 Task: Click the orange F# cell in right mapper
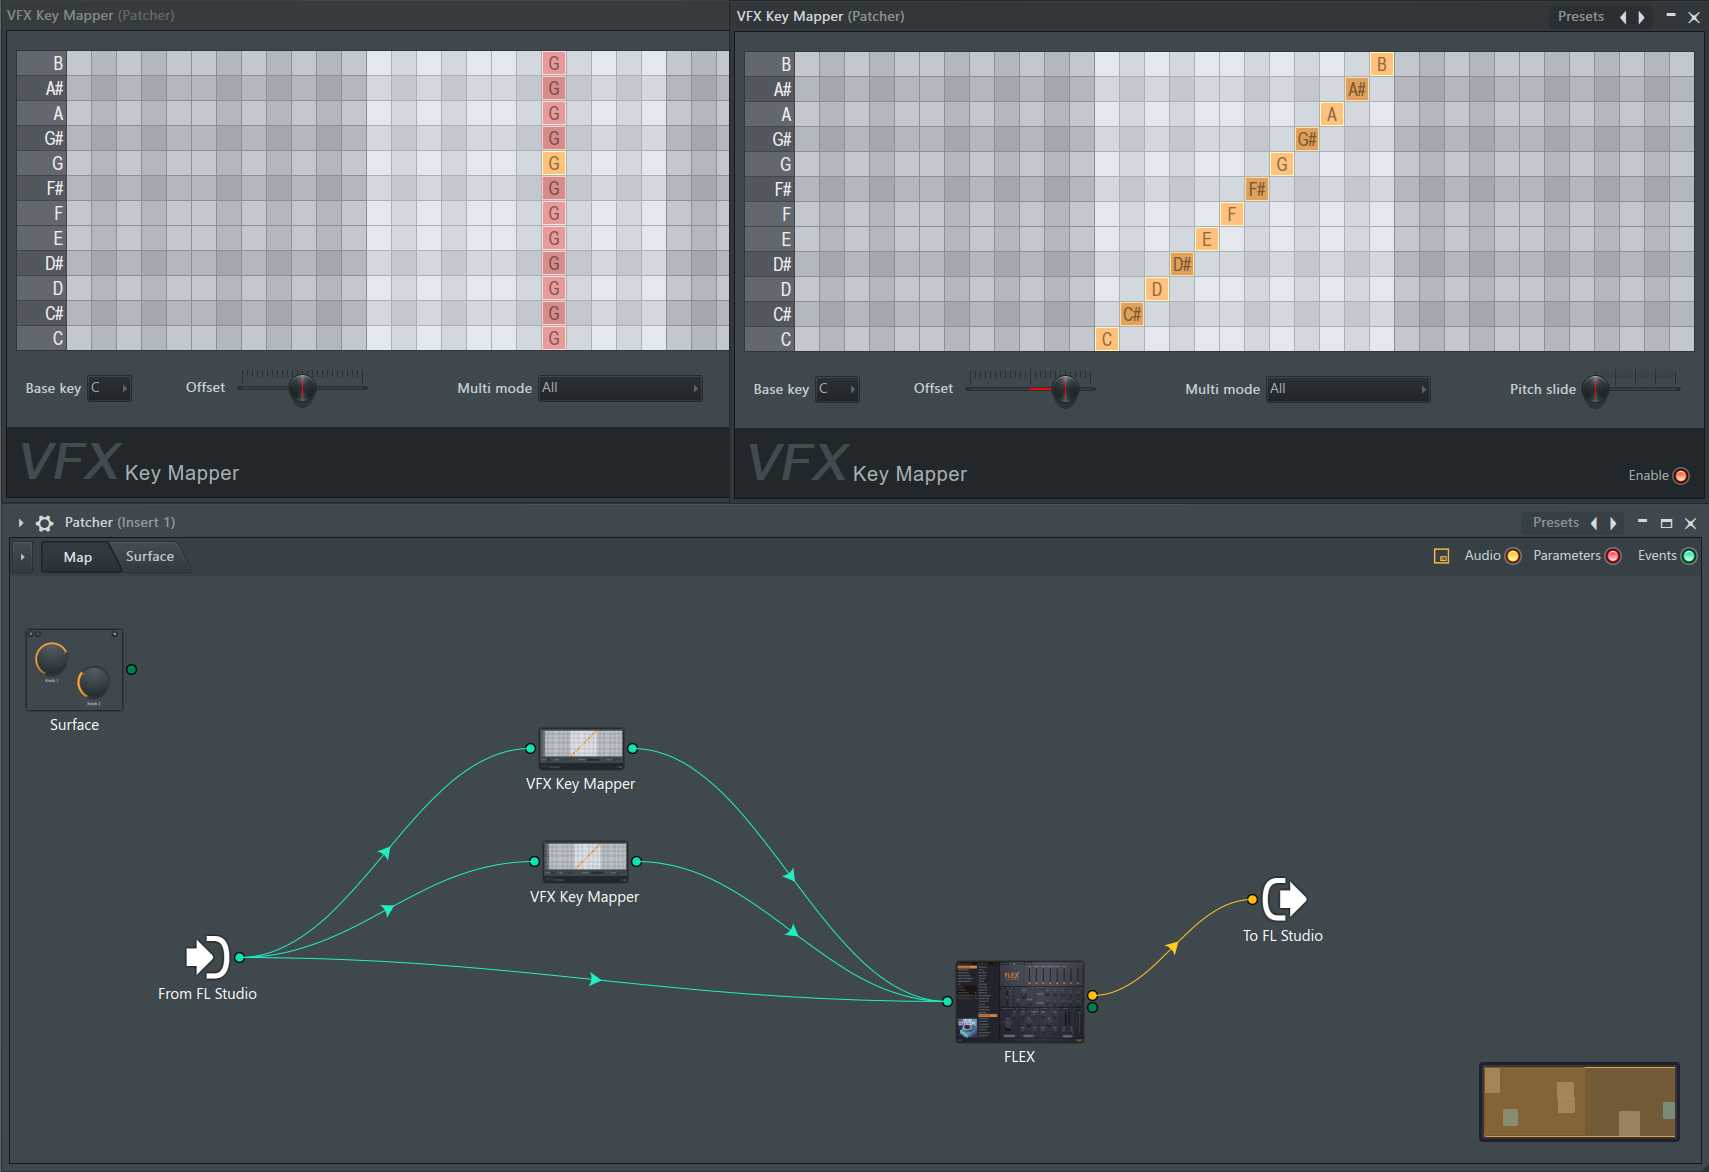pyautogui.click(x=1257, y=189)
